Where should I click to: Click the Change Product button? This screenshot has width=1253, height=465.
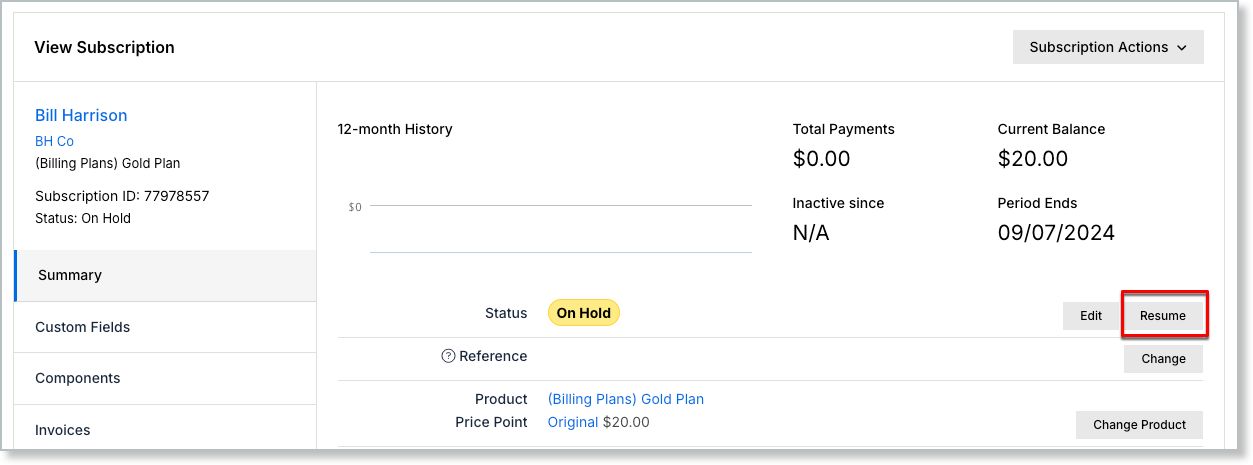pyautogui.click(x=1139, y=425)
